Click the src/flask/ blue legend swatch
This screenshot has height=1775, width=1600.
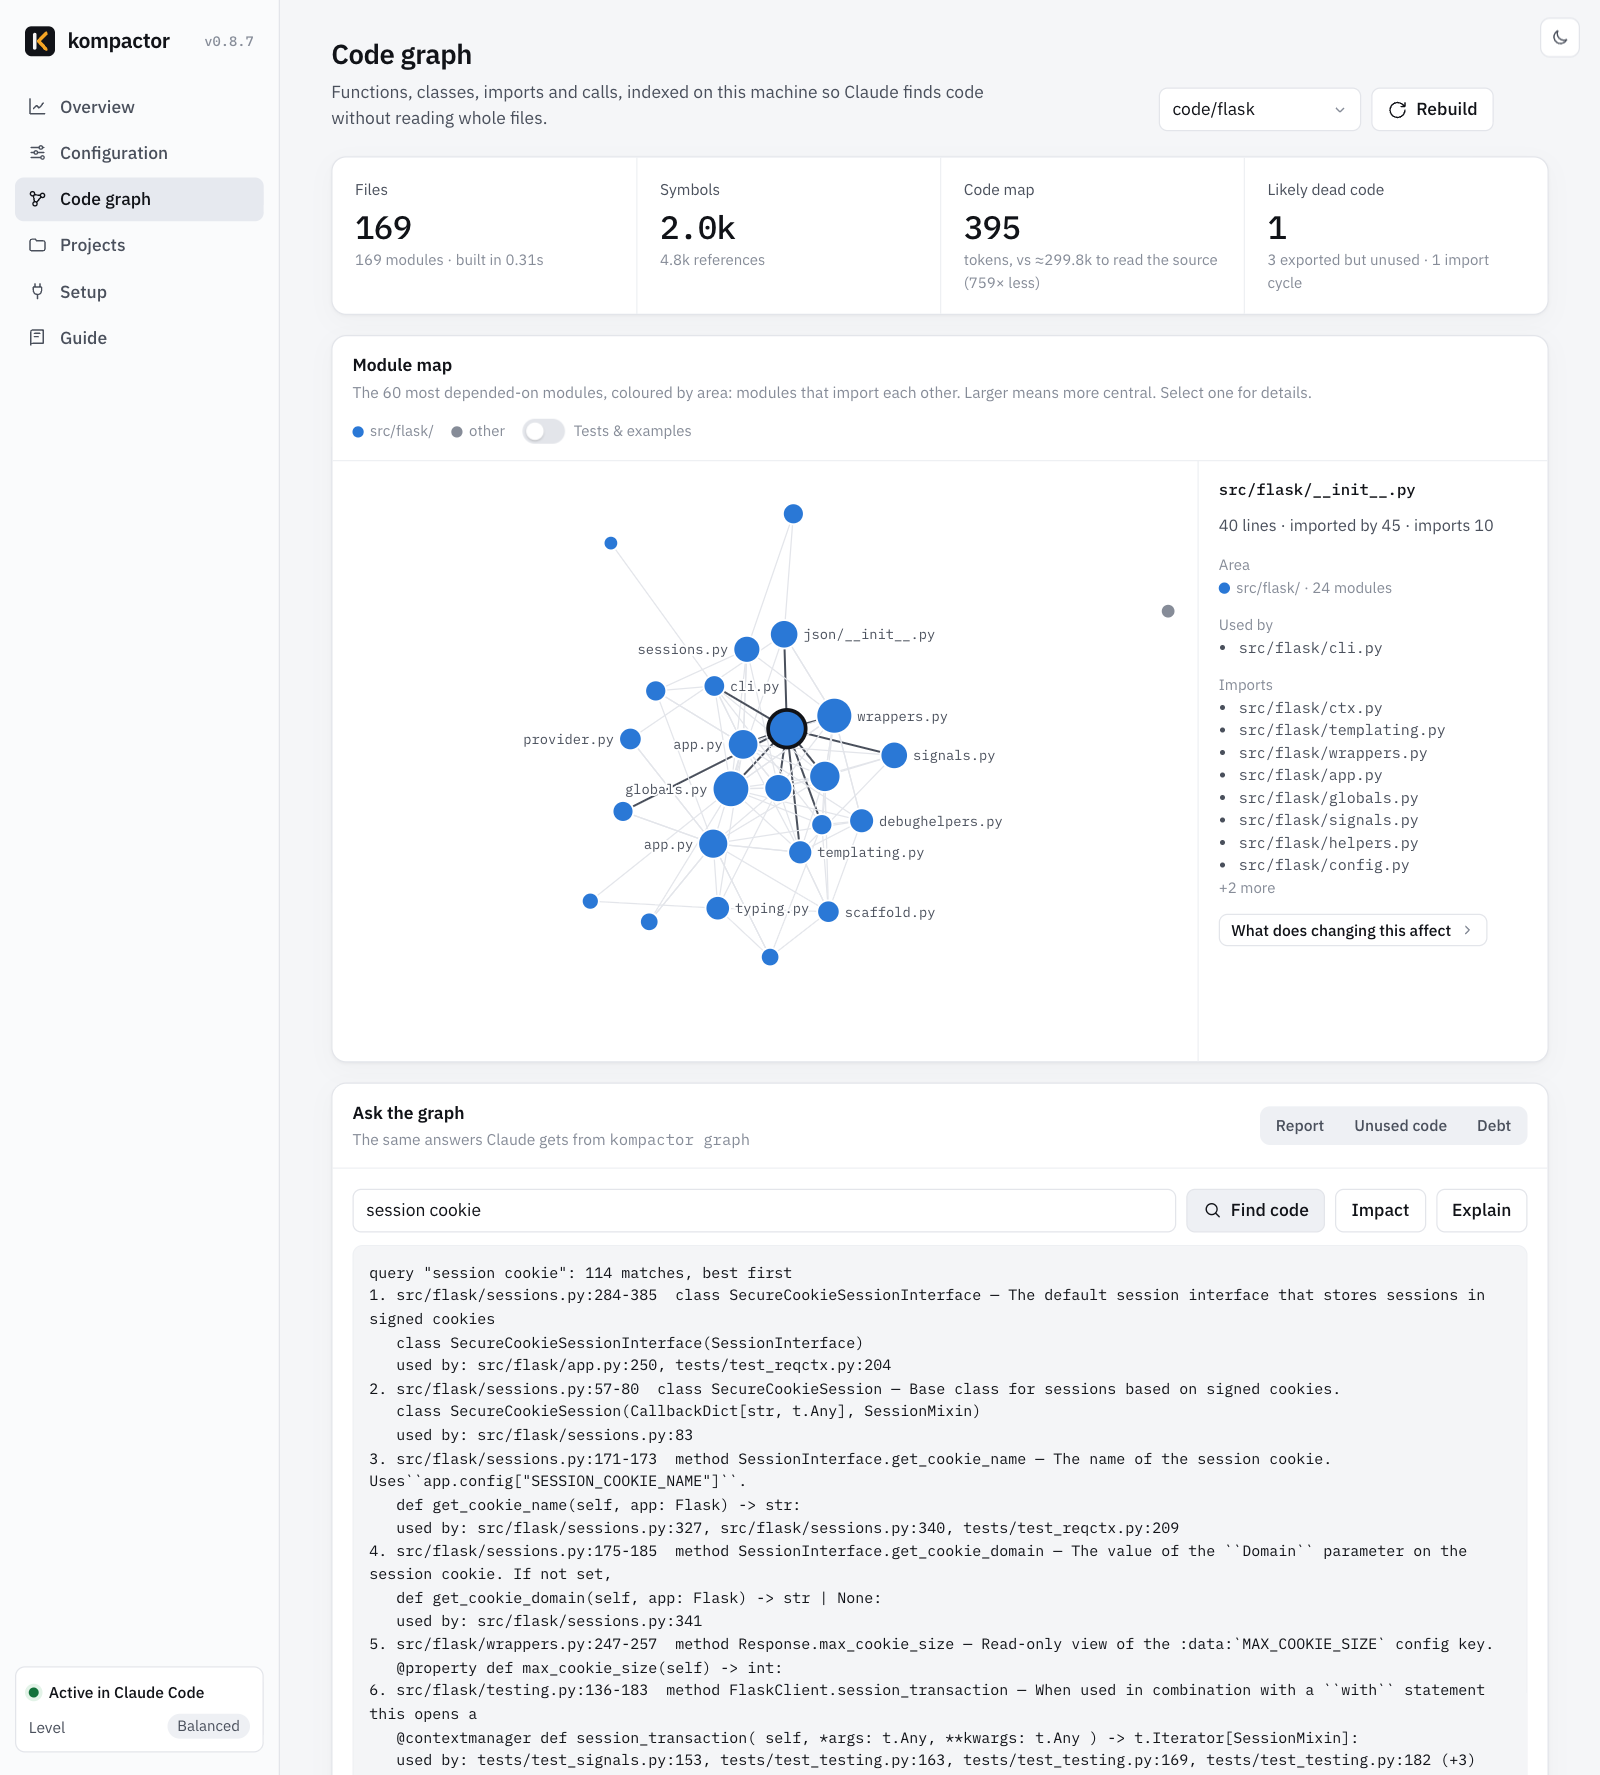(x=358, y=432)
